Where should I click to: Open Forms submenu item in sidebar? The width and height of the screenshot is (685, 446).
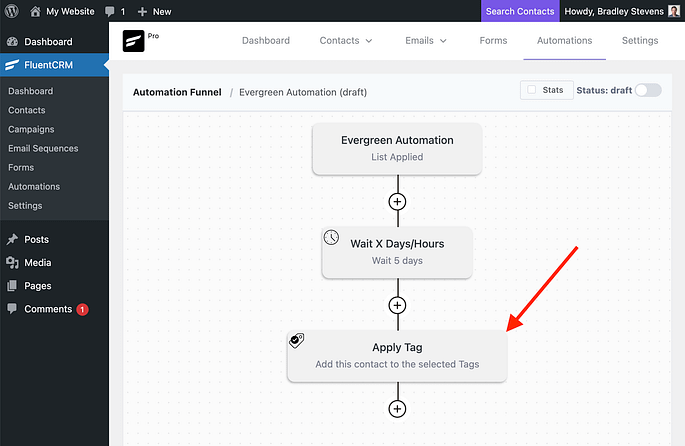pyautogui.click(x=21, y=167)
